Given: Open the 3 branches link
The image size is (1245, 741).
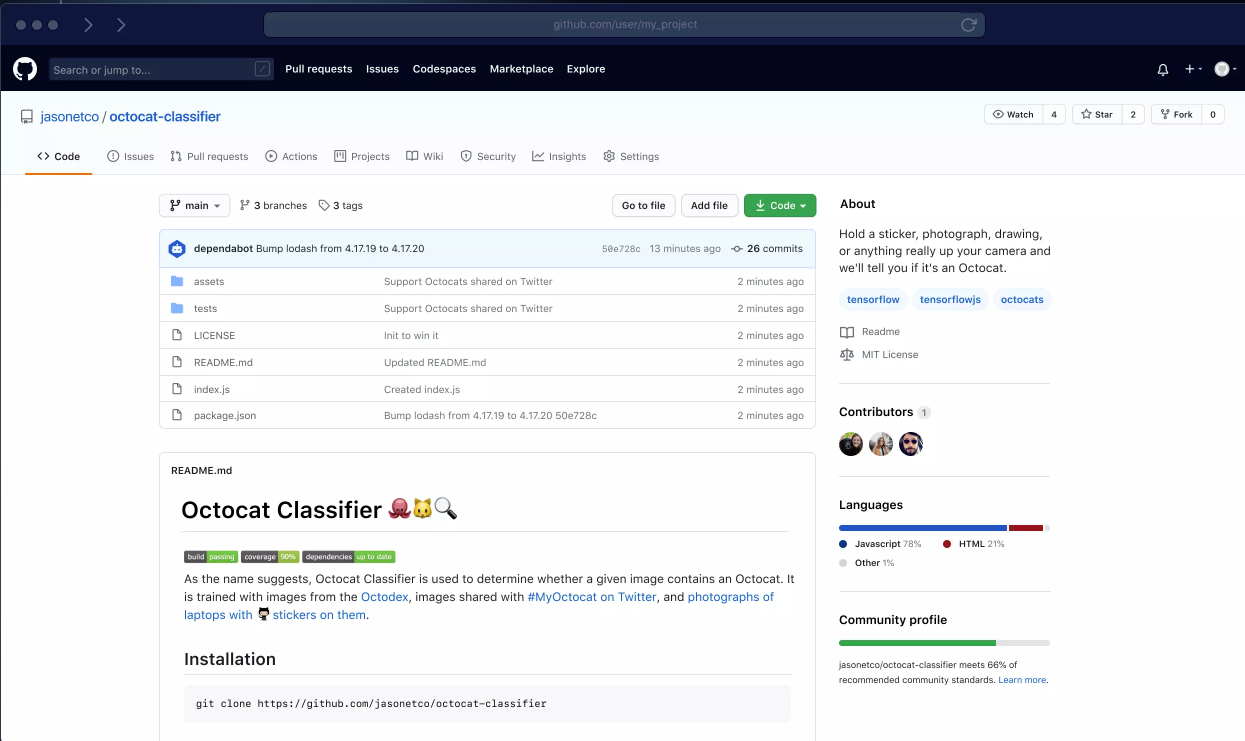Looking at the screenshot, I should 273,206.
